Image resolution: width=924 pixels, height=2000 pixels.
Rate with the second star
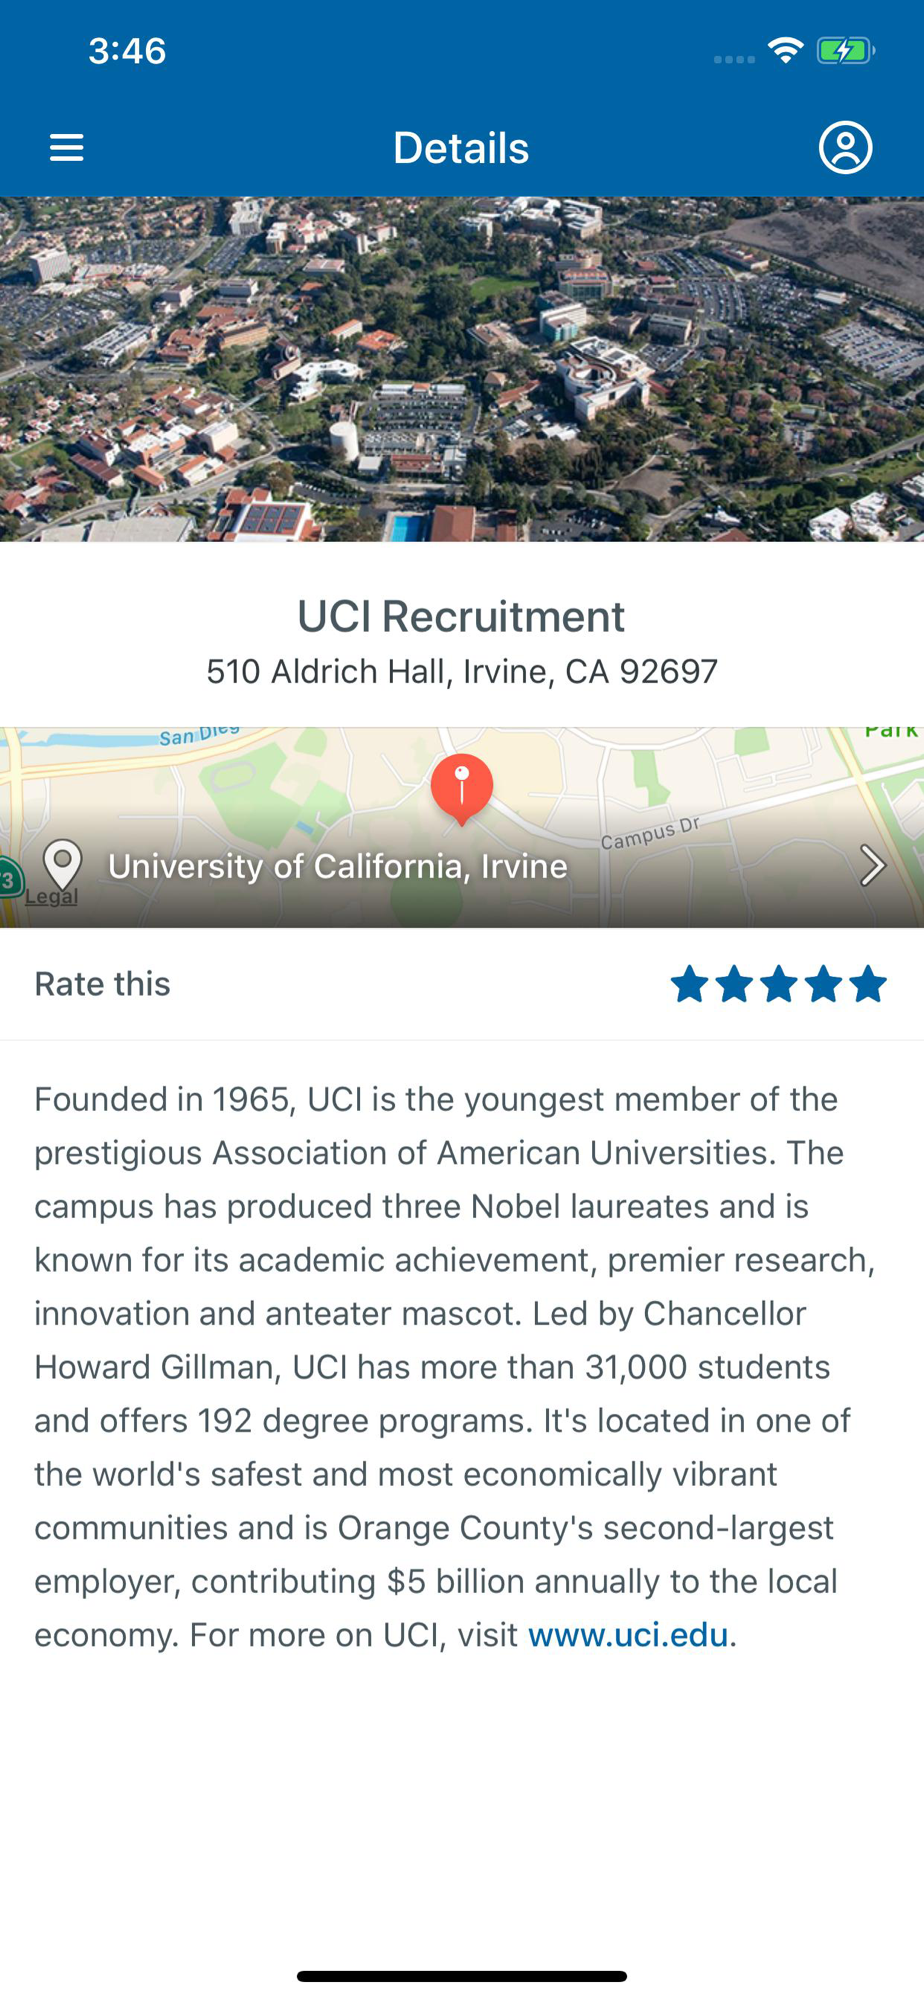[734, 984]
